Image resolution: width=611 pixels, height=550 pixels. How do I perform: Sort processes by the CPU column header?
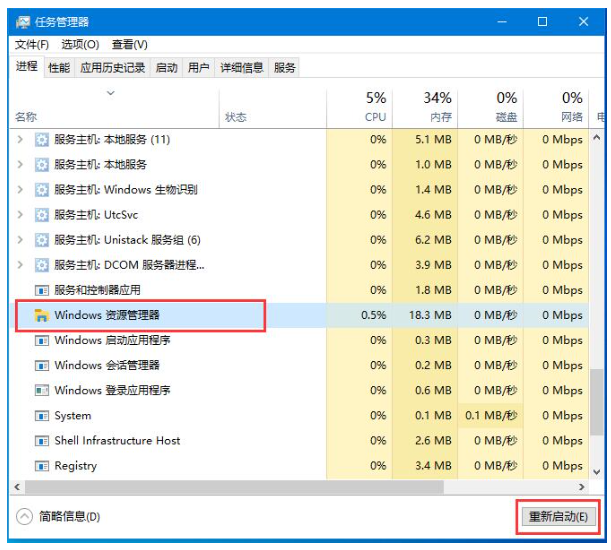click(375, 107)
